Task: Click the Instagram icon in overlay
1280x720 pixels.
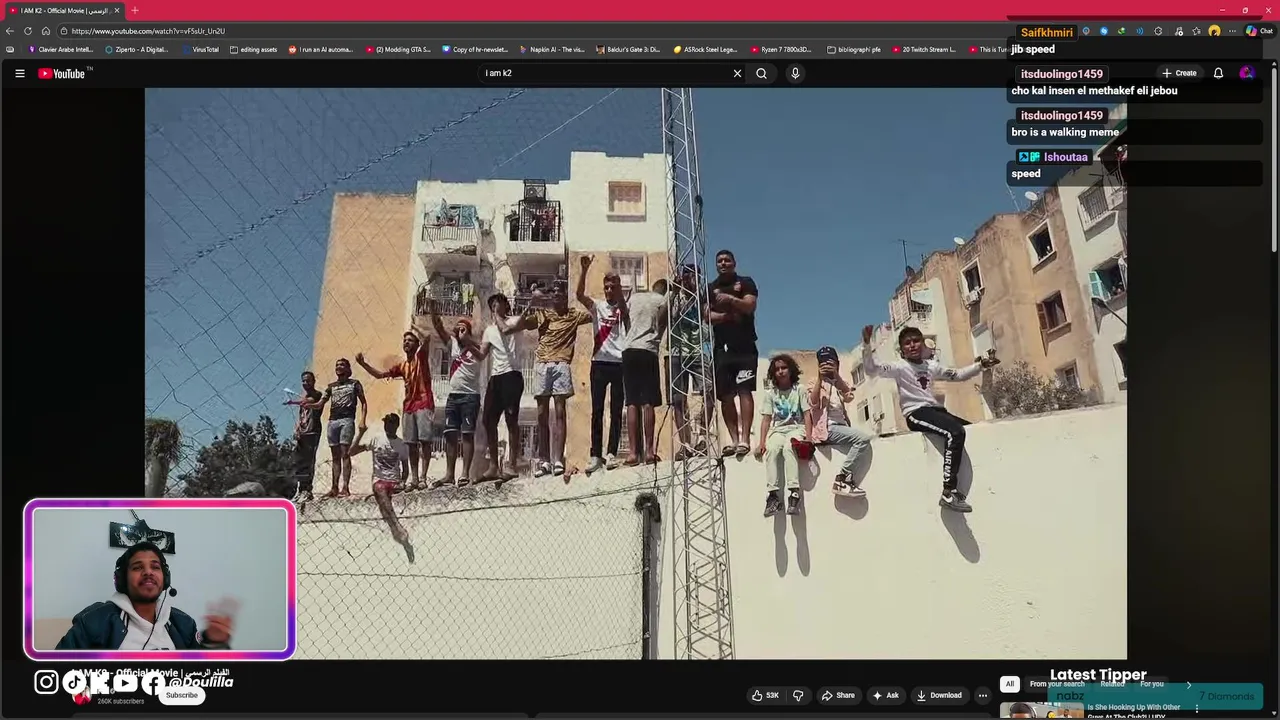Action: pyautogui.click(x=46, y=682)
